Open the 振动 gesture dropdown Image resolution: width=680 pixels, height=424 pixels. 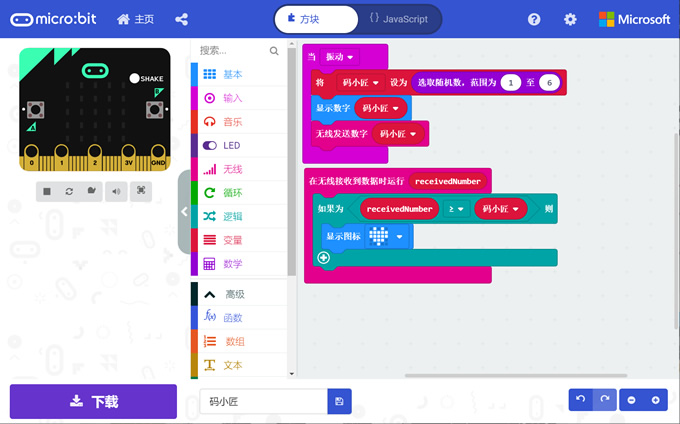339,57
